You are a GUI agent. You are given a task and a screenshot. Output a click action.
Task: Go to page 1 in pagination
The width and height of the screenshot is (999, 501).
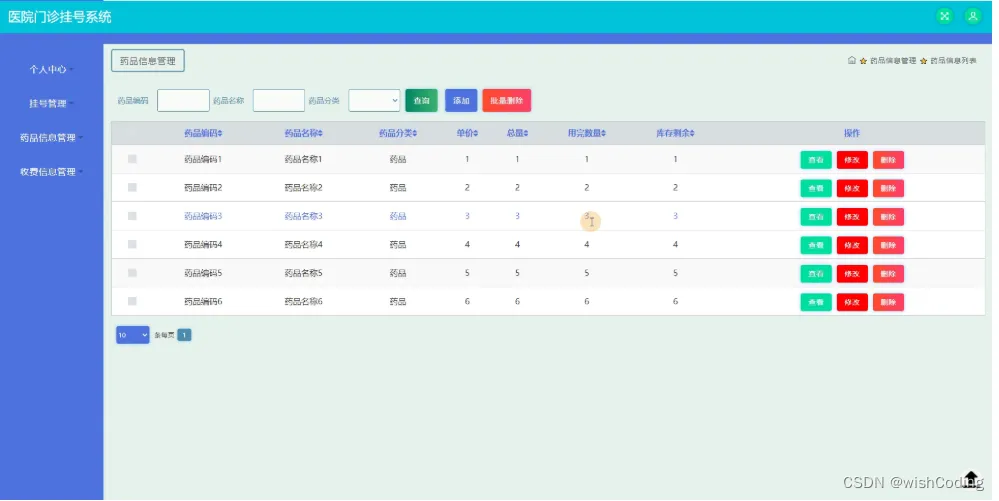pos(184,335)
